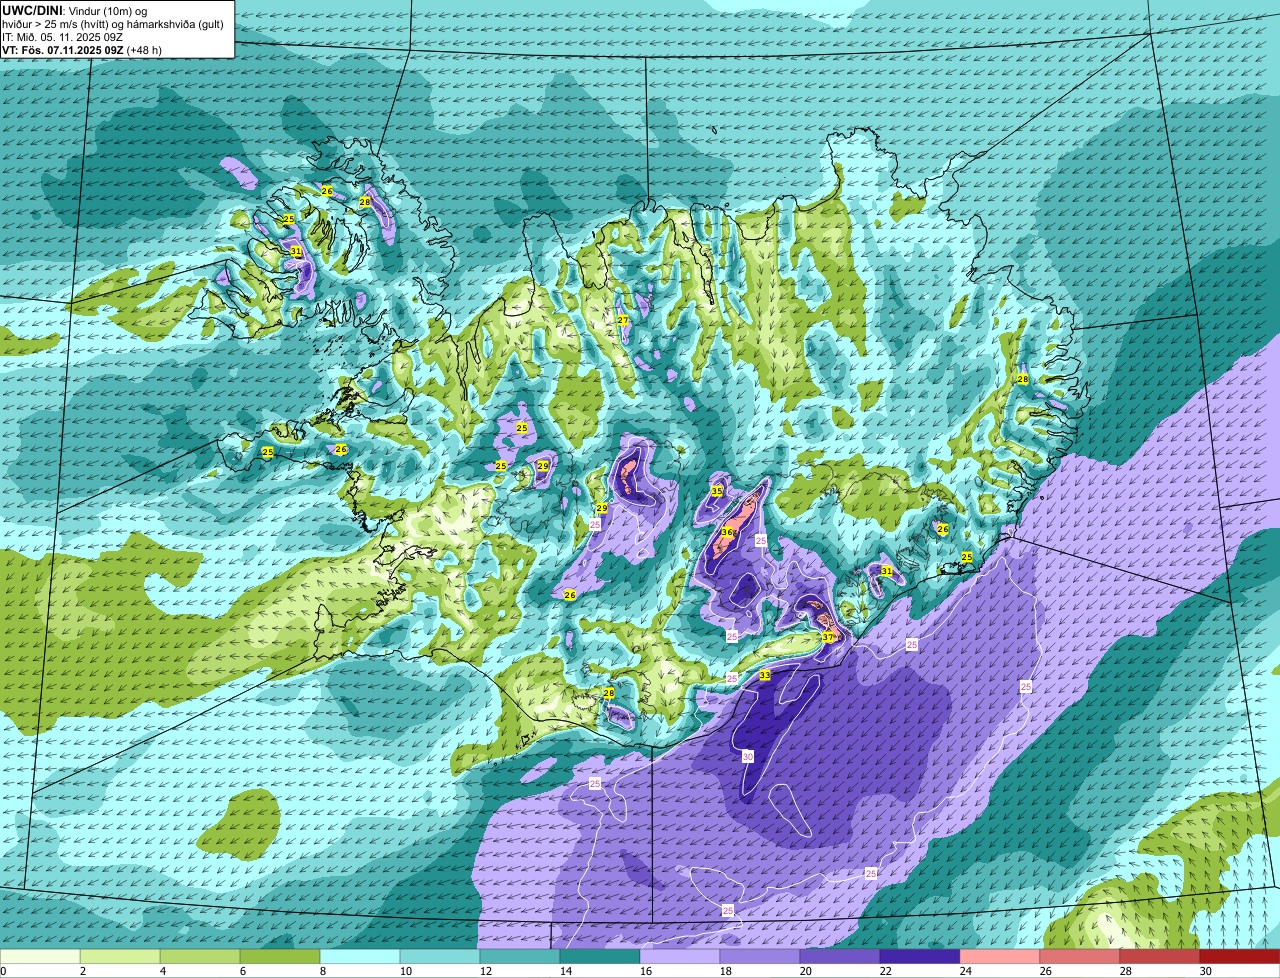Select the salmon legend swatch between 26 and 28
1280x978 pixels.
coord(1080,956)
